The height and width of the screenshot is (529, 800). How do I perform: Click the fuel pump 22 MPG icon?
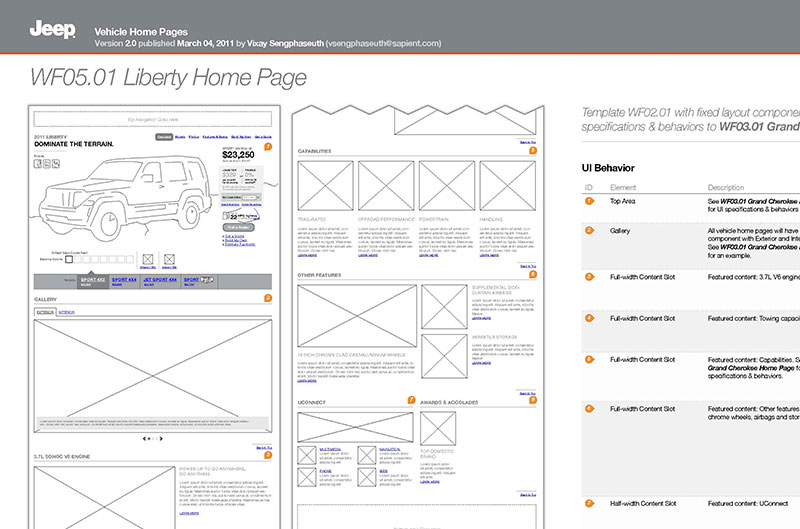(x=227, y=216)
